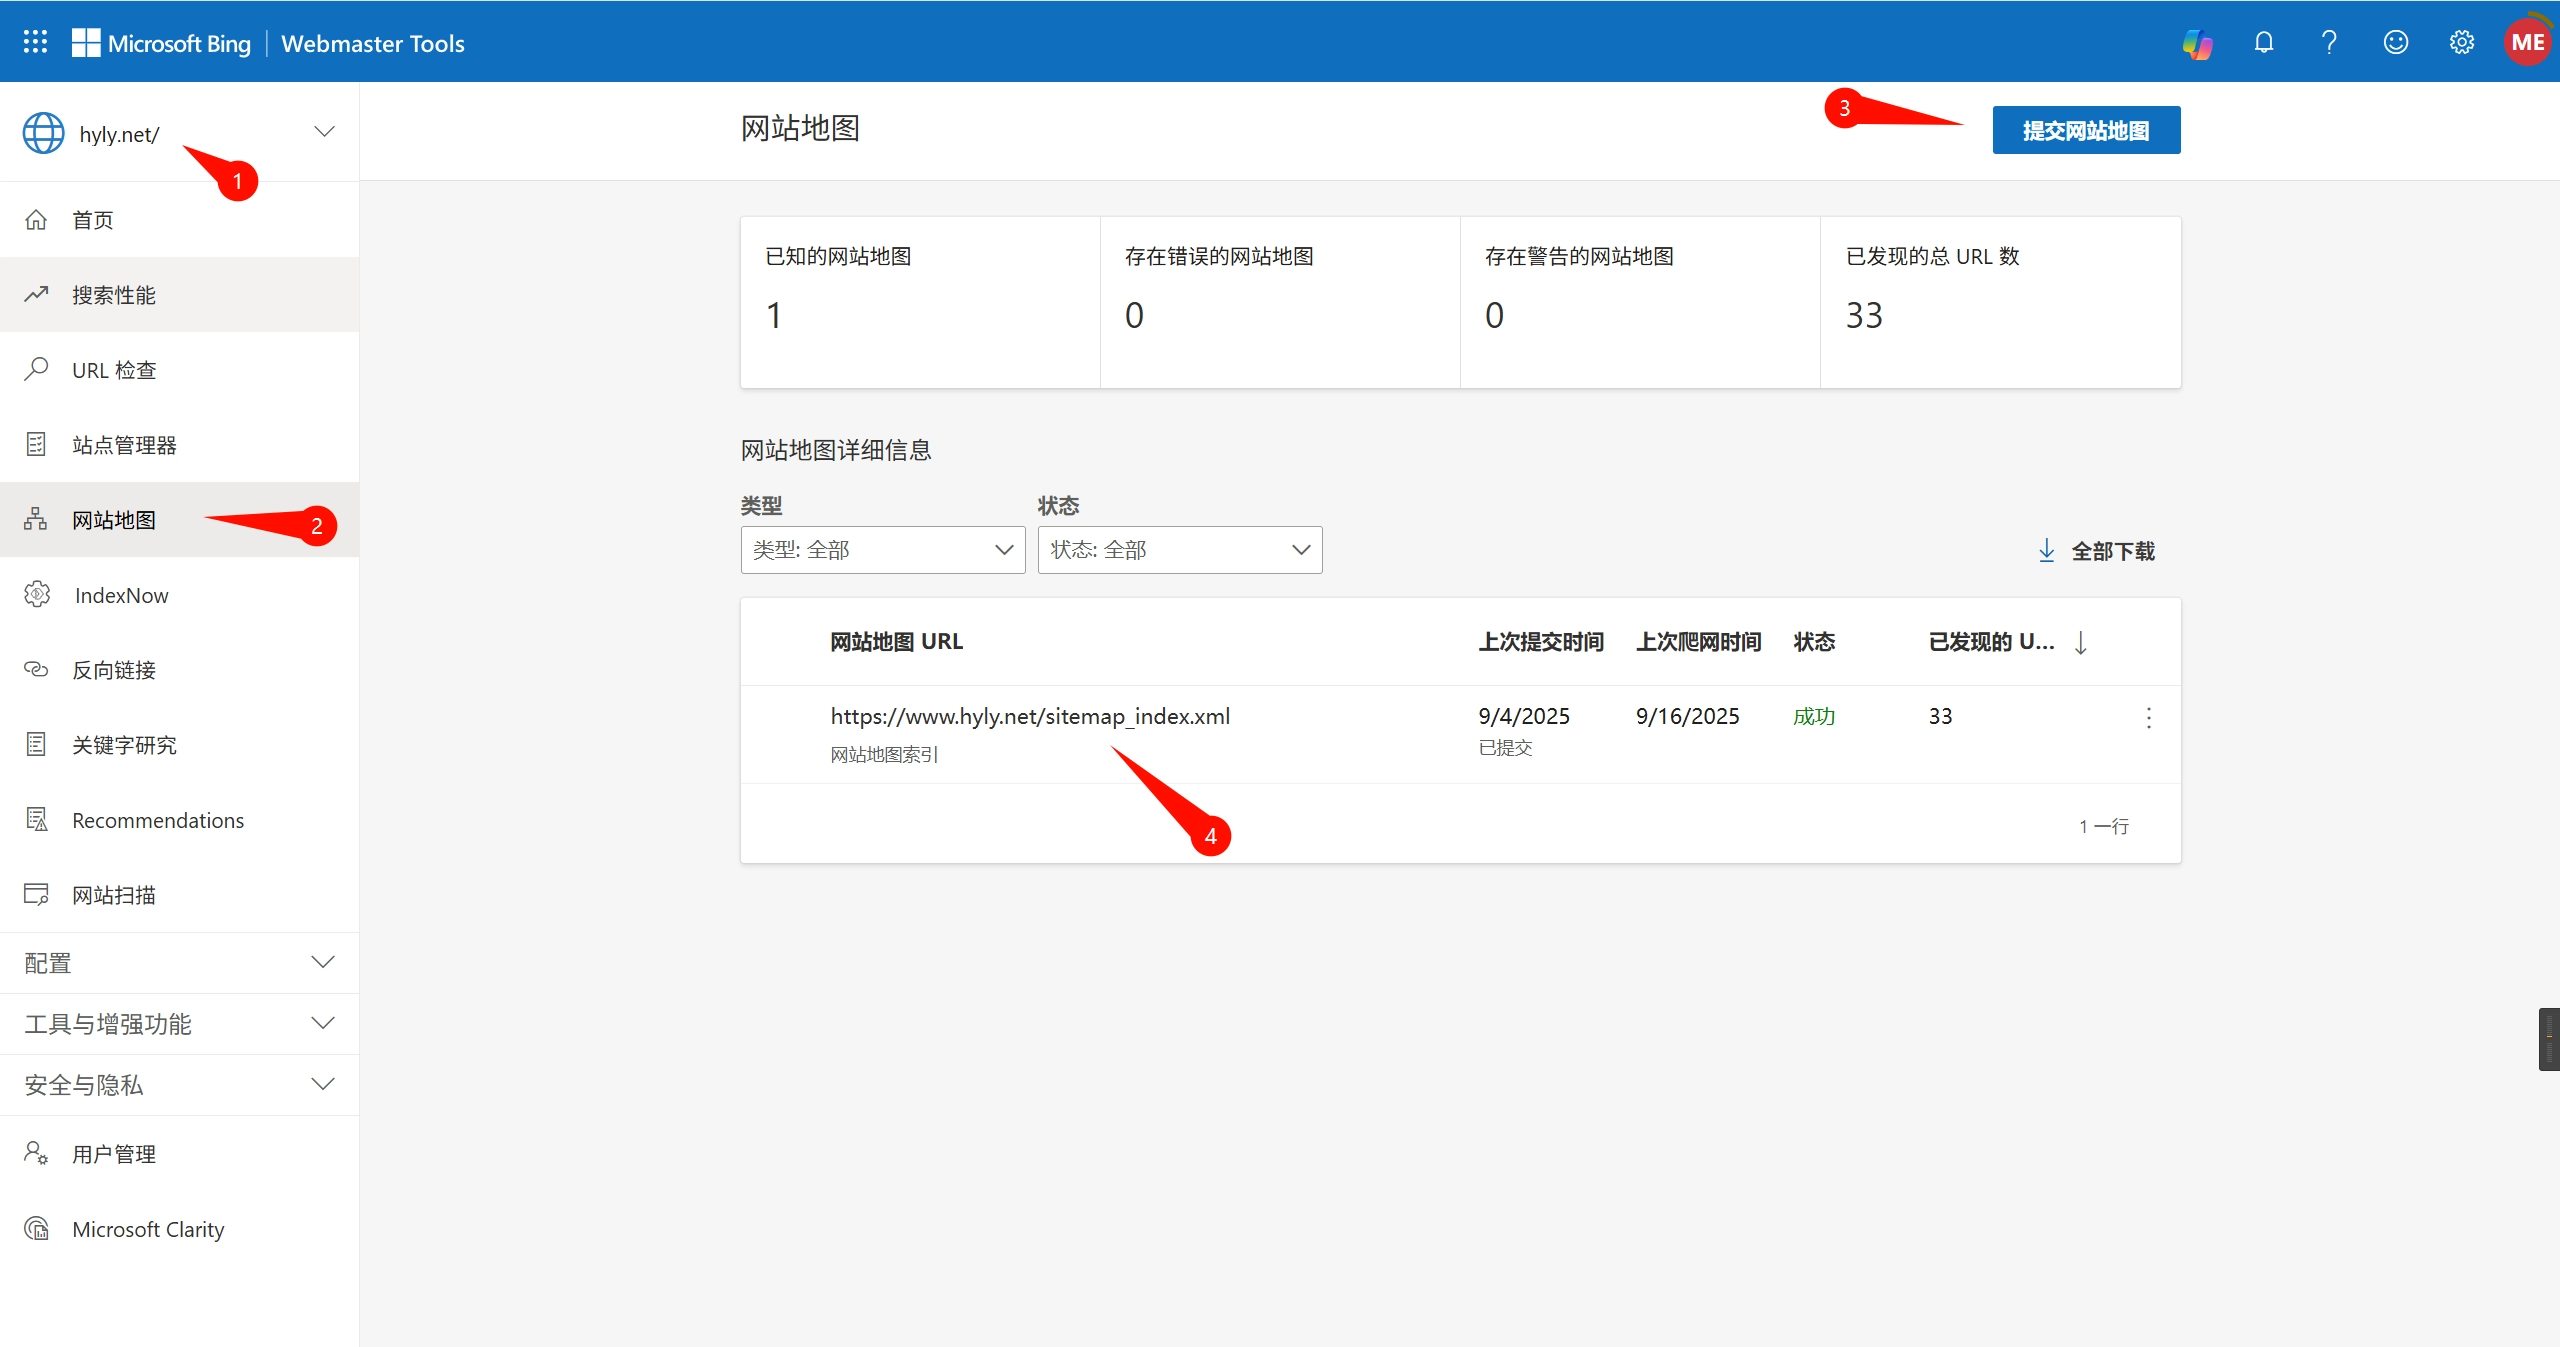2560x1347 pixels.
Task: Open 搜索性能 in the sidebar
Action: coord(180,294)
